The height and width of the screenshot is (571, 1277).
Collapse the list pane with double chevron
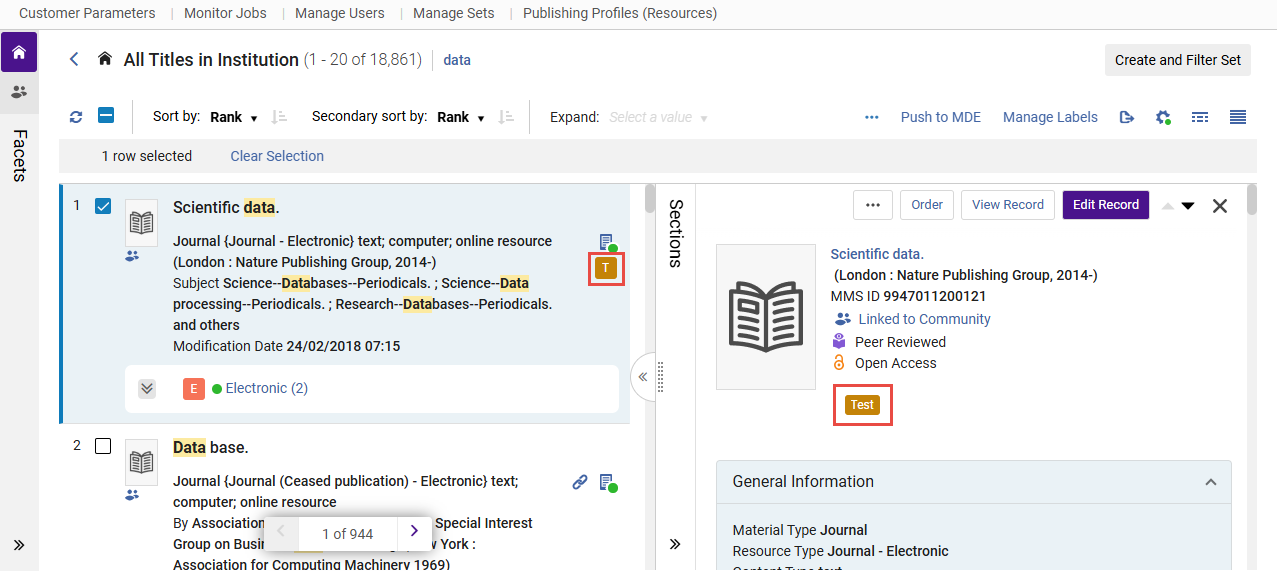pyautogui.click(x=643, y=377)
